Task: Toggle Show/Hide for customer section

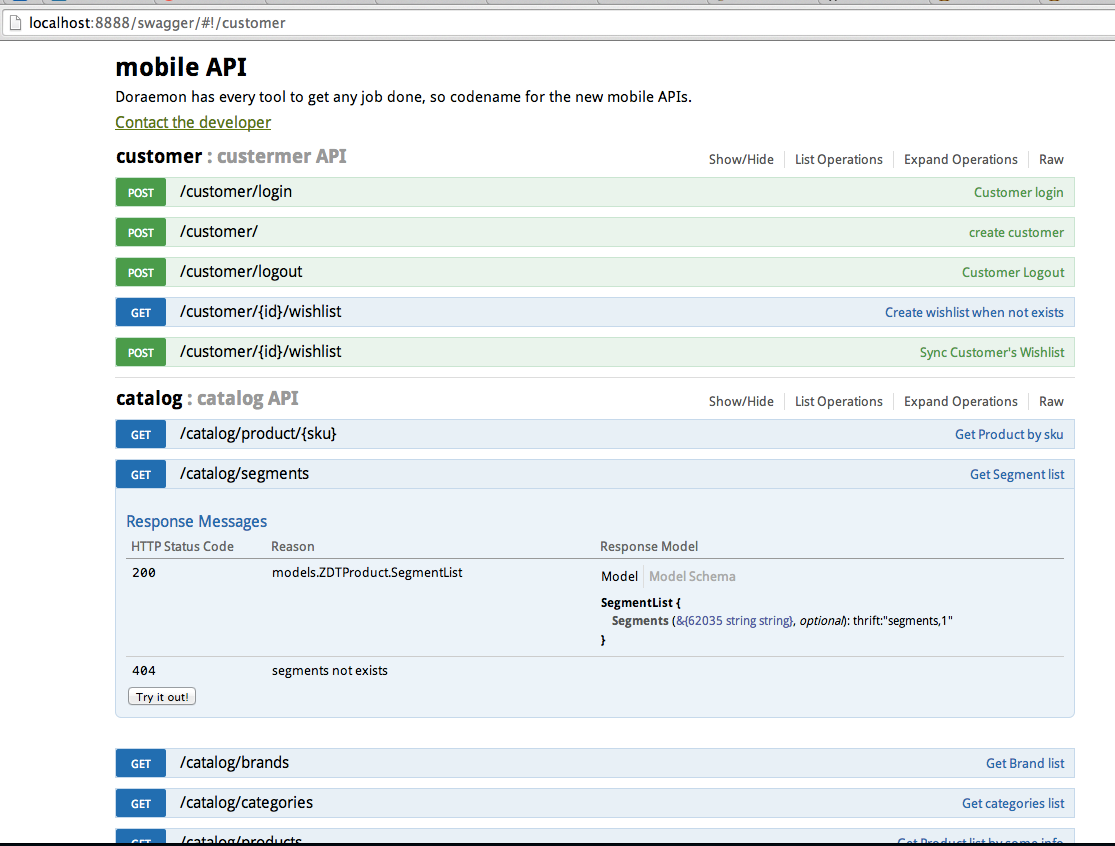Action: click(741, 160)
